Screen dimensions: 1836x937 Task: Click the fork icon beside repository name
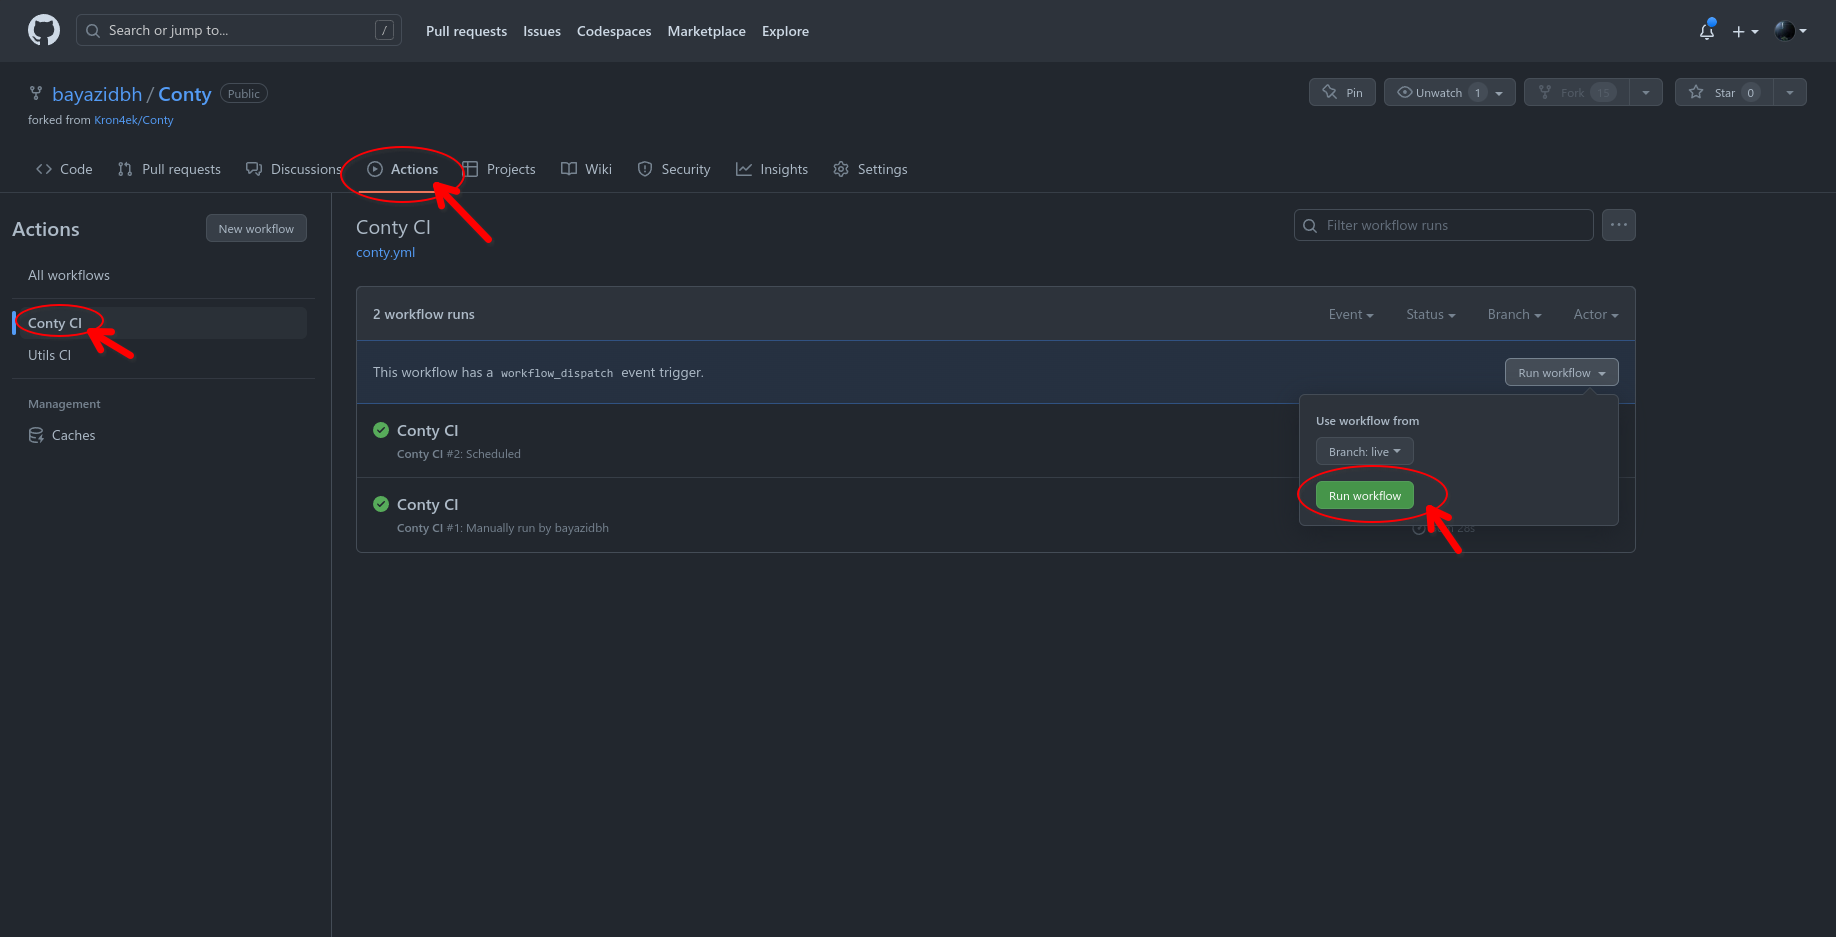(x=36, y=93)
